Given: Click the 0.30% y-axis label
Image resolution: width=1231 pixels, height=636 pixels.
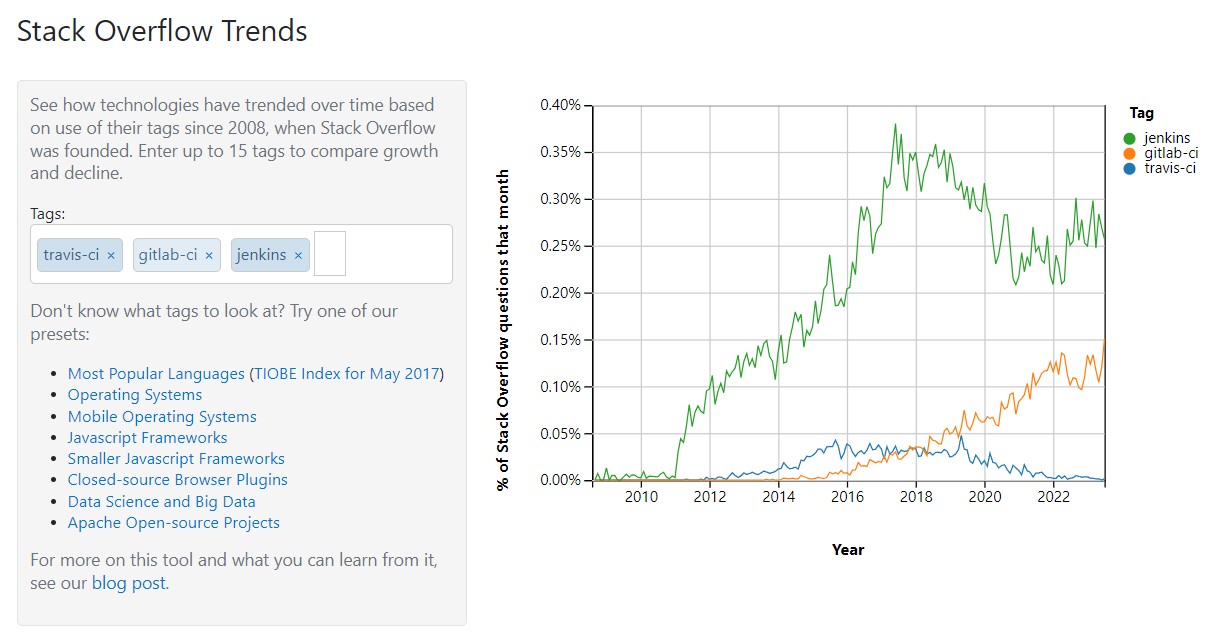Looking at the screenshot, I should (x=560, y=199).
